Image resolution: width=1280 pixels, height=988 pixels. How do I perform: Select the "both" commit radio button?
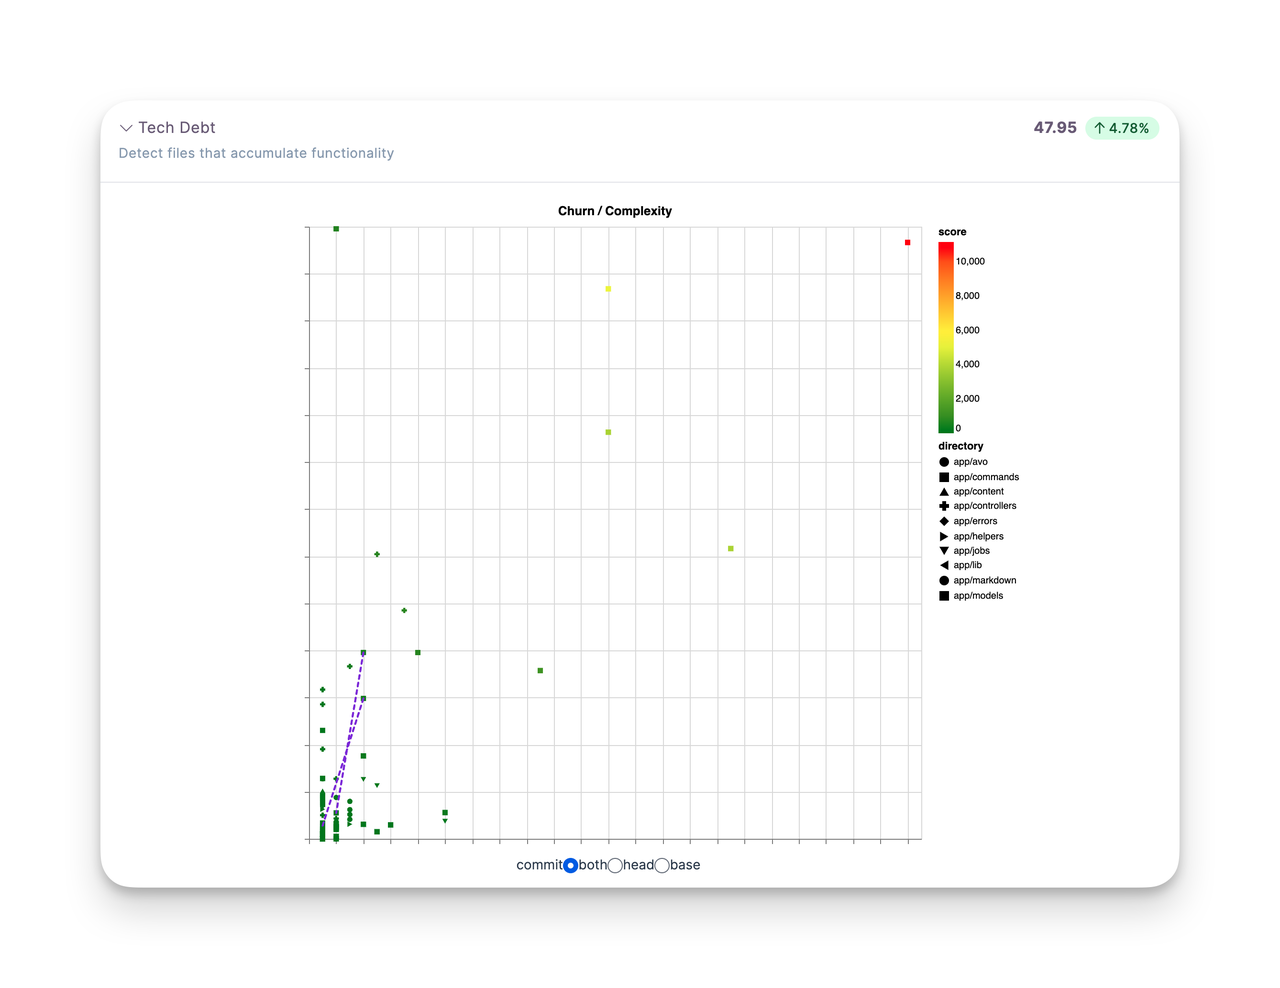coord(570,866)
